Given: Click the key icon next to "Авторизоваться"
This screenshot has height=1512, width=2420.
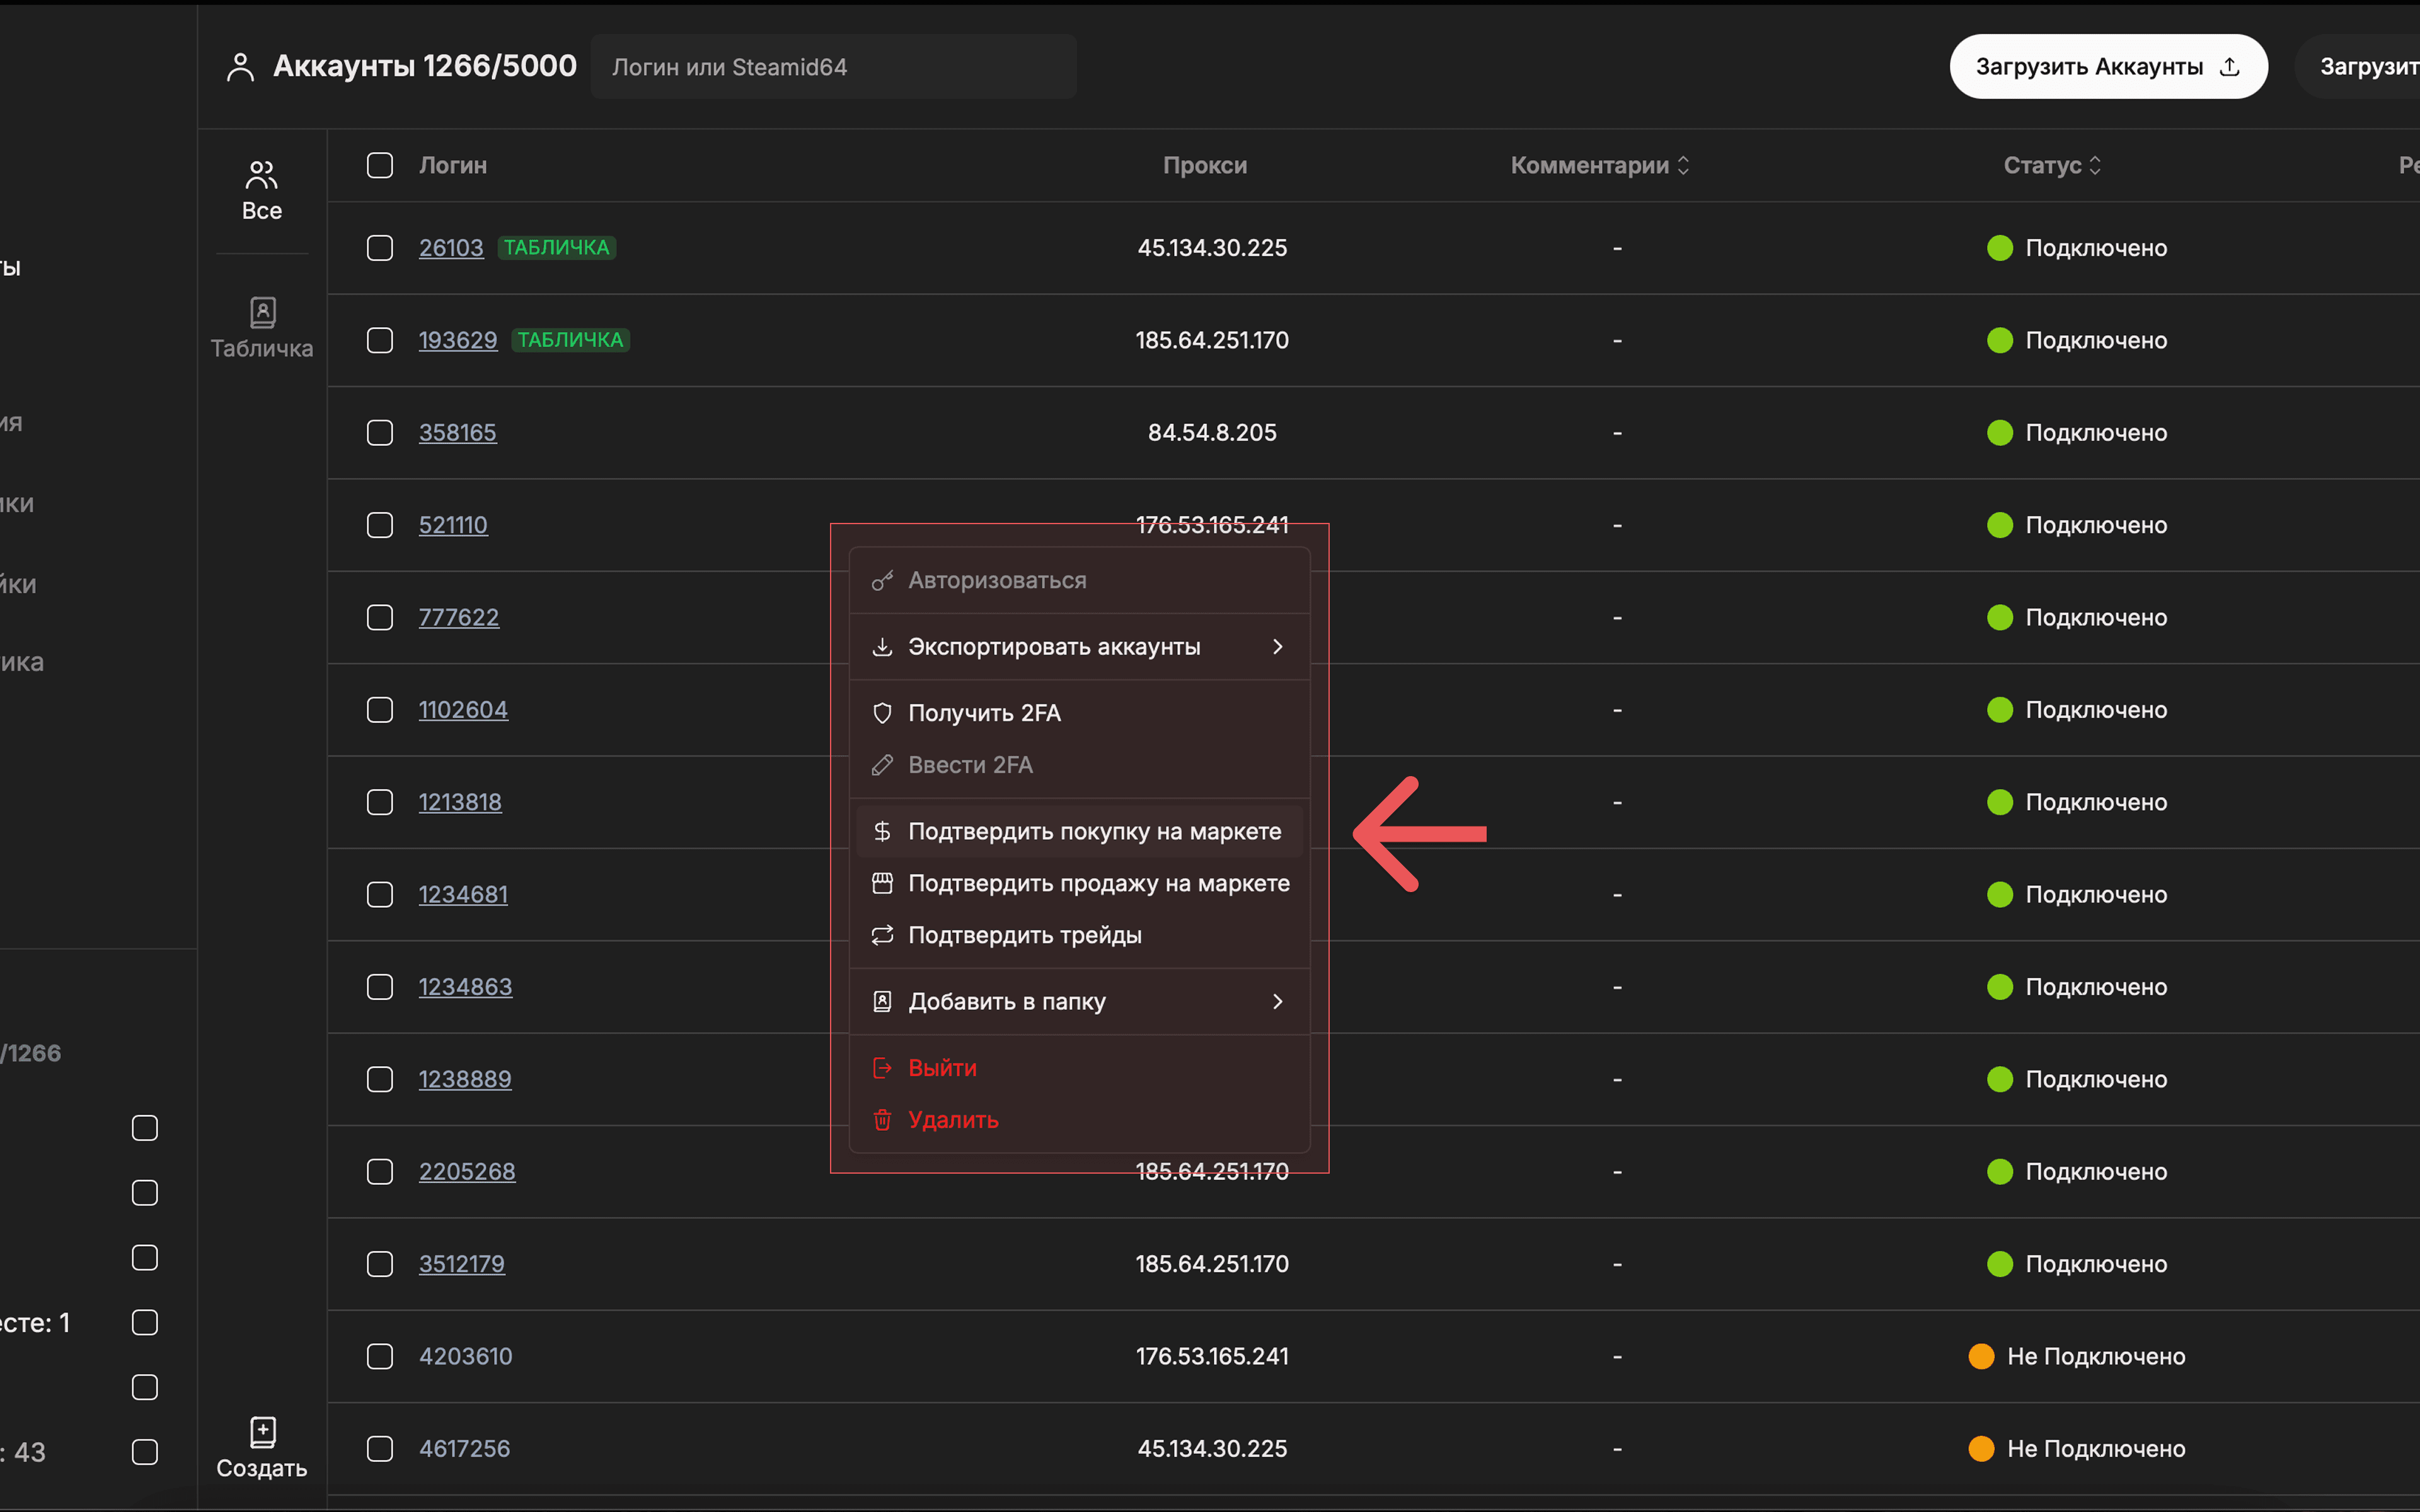Looking at the screenshot, I should coord(883,580).
